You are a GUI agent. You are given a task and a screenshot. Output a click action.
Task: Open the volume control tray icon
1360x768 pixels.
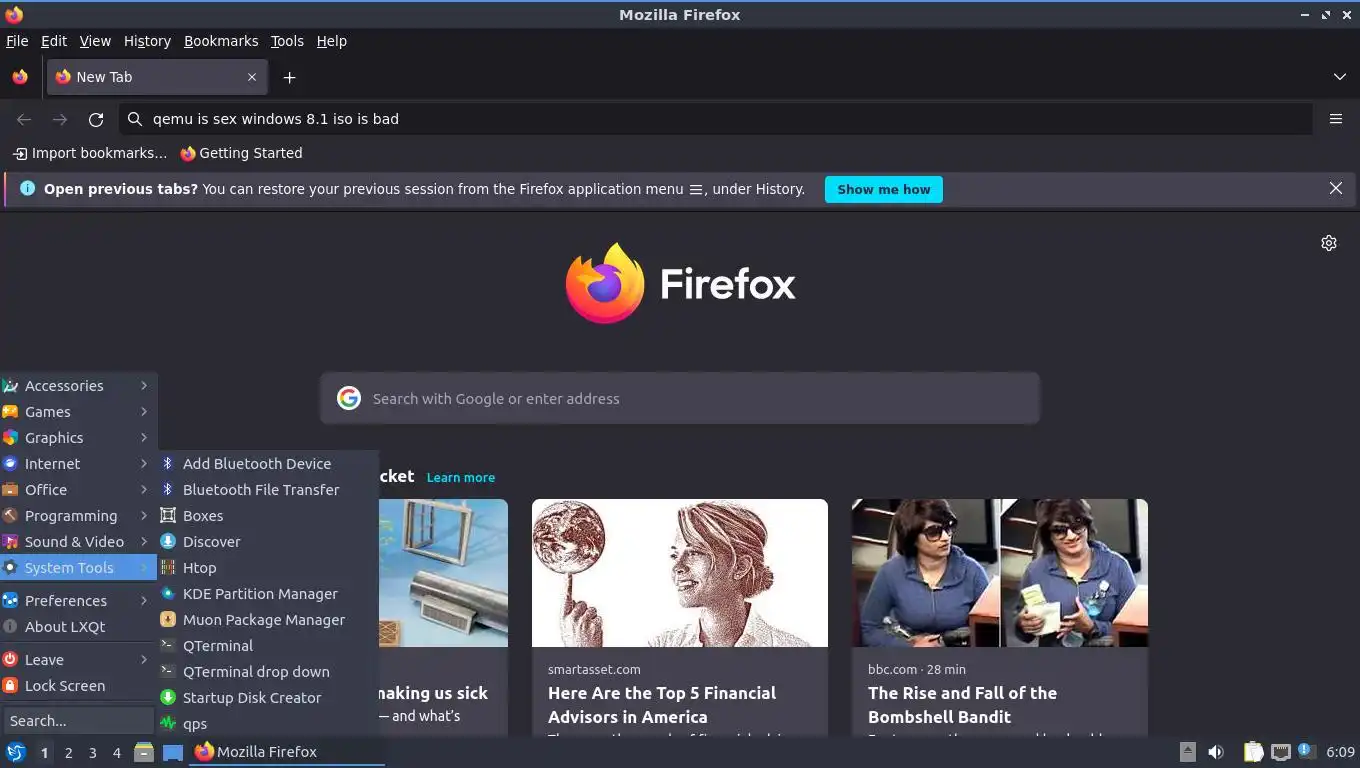tap(1216, 752)
